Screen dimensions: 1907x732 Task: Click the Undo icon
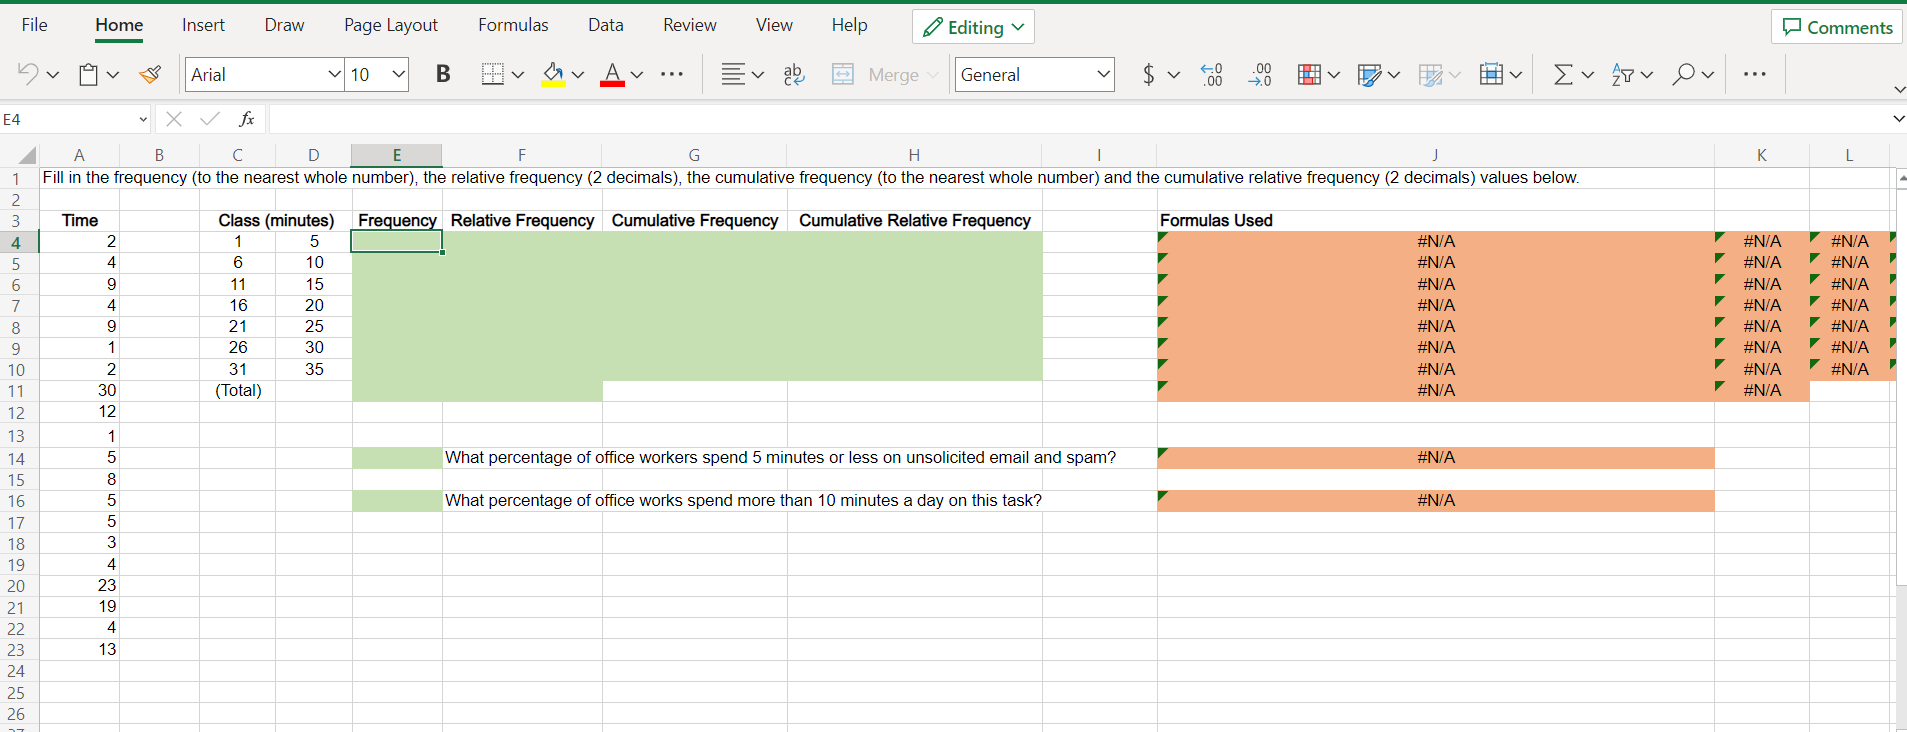pyautogui.click(x=28, y=74)
